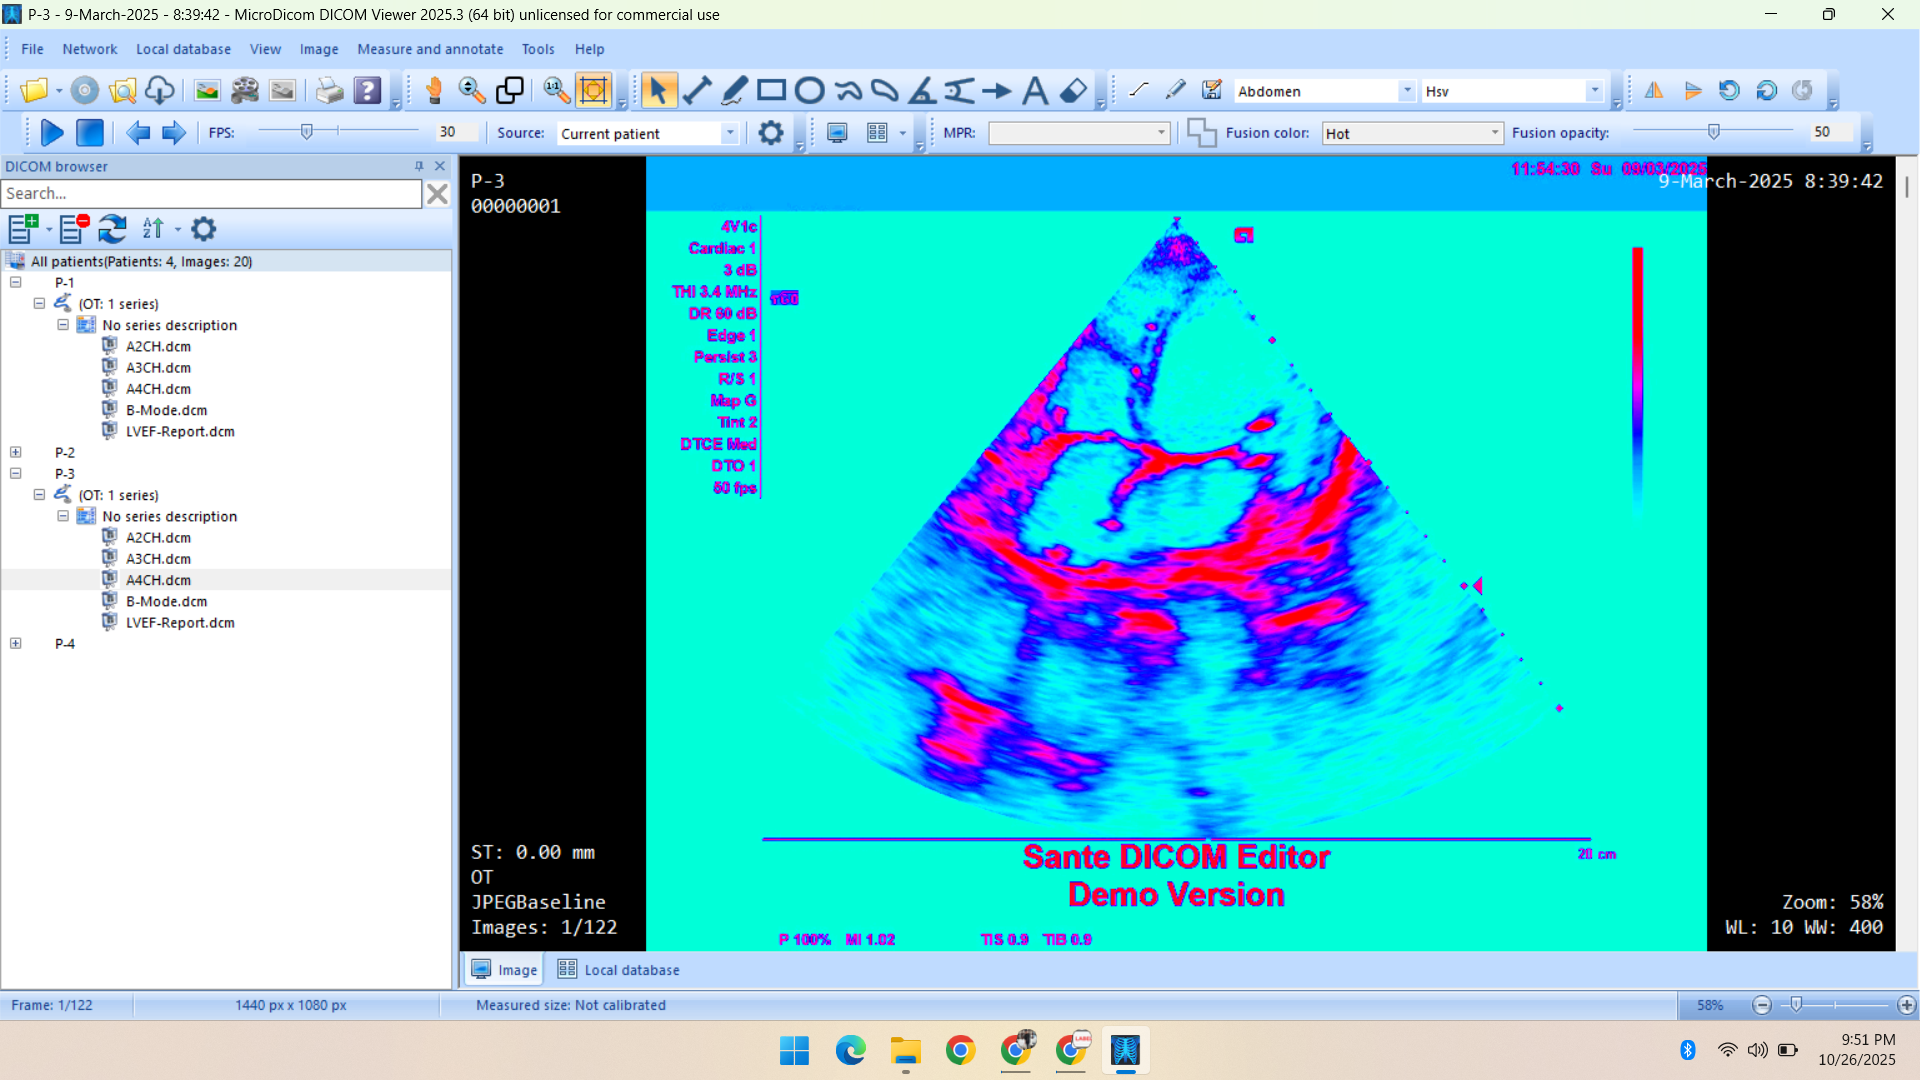Toggle the fit-to-window zoom mode
Image resolution: width=1920 pixels, height=1080 pixels.
[x=593, y=91]
